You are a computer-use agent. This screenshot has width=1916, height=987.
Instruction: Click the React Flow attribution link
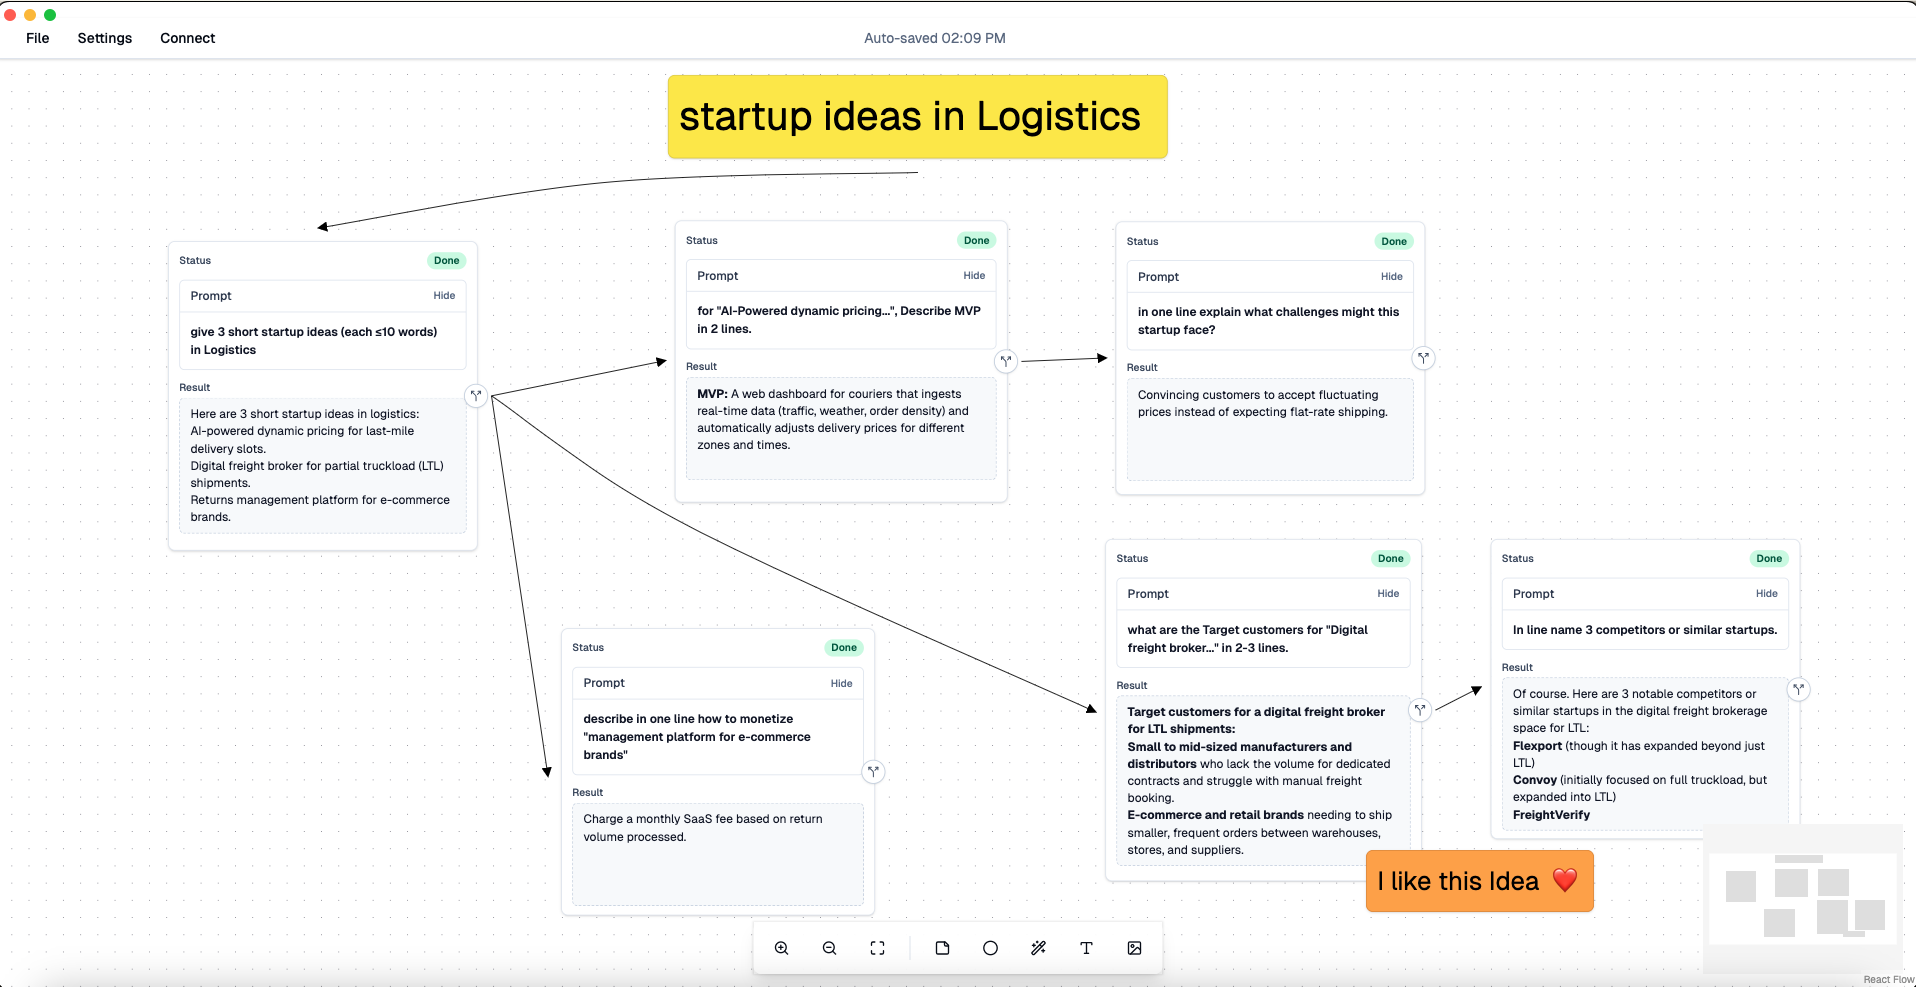1888,980
